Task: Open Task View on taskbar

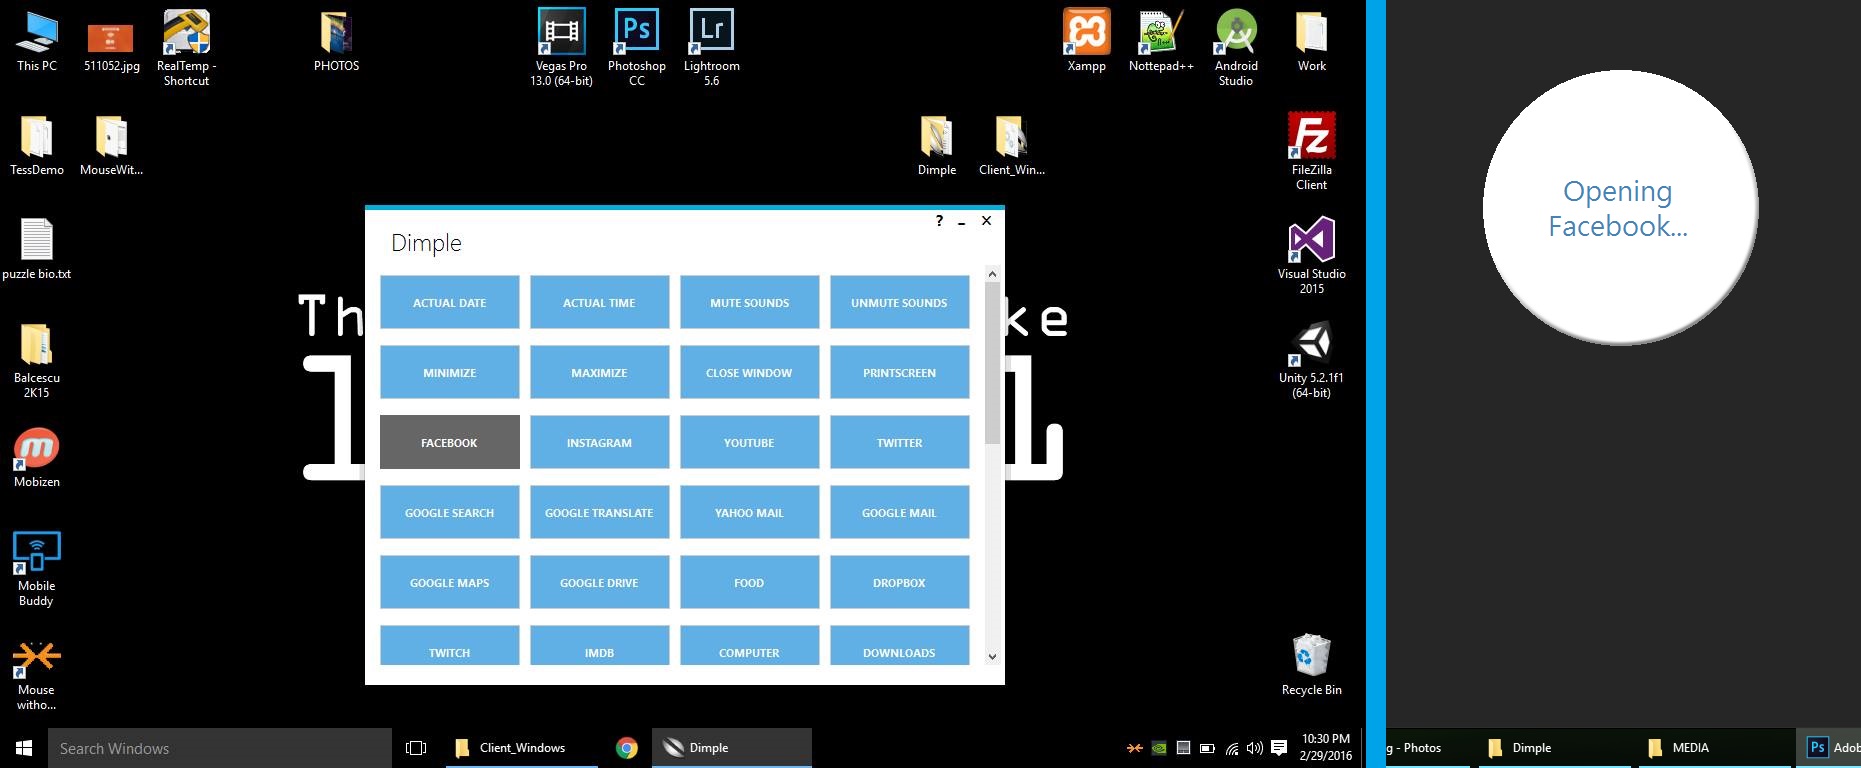Action: coord(416,748)
